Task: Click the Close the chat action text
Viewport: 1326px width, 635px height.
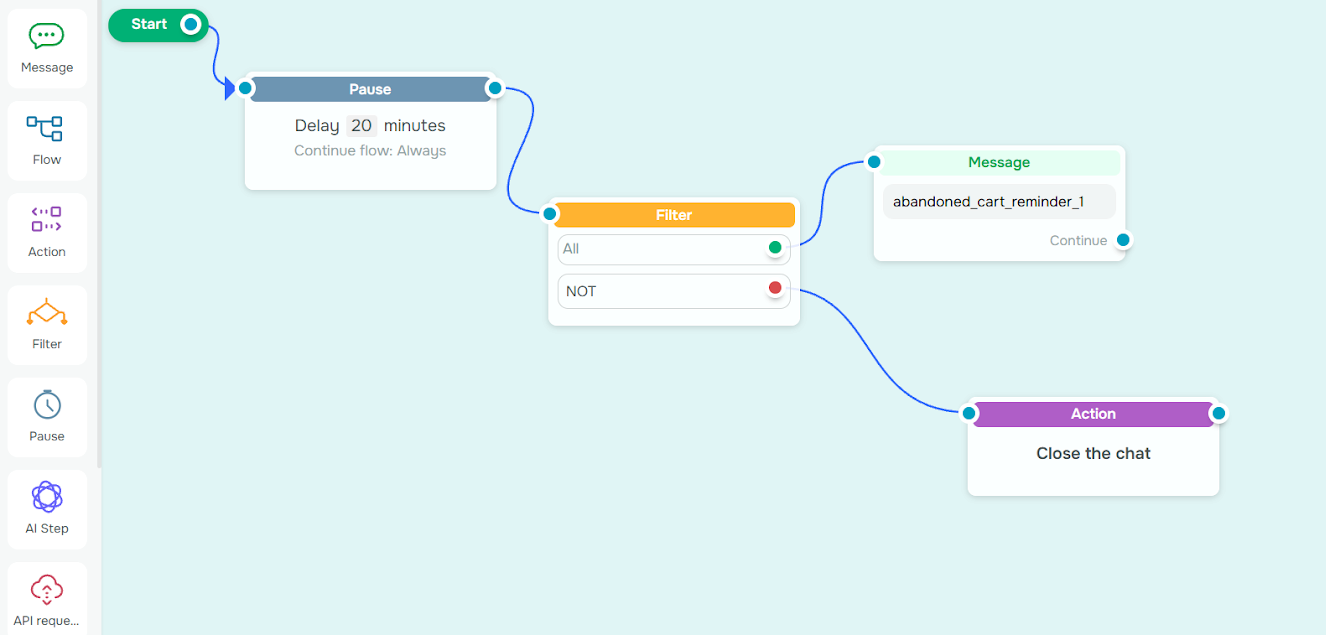Action: pyautogui.click(x=1093, y=452)
